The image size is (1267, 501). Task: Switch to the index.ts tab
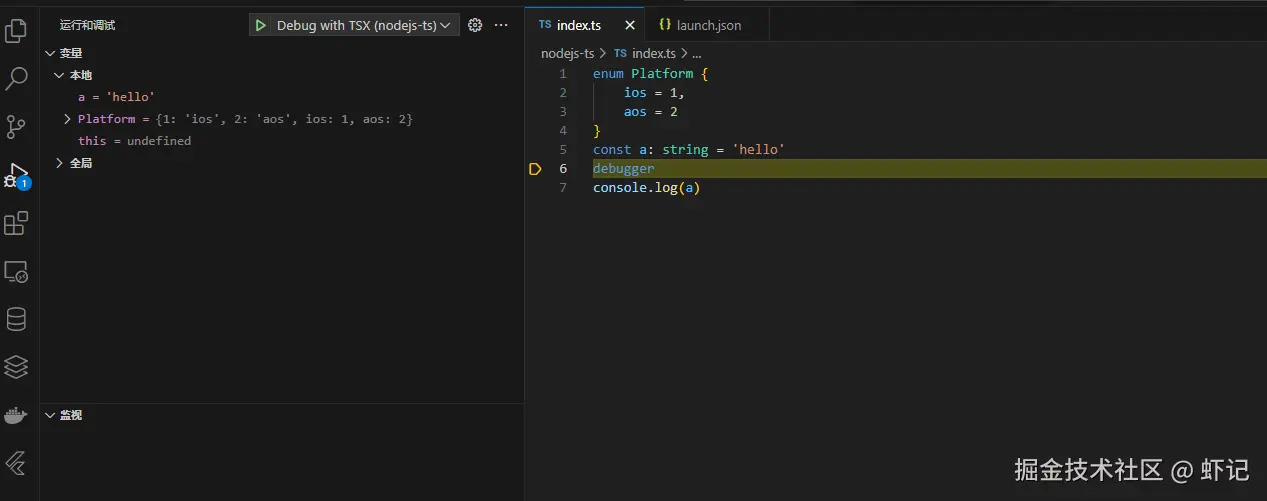tap(579, 25)
